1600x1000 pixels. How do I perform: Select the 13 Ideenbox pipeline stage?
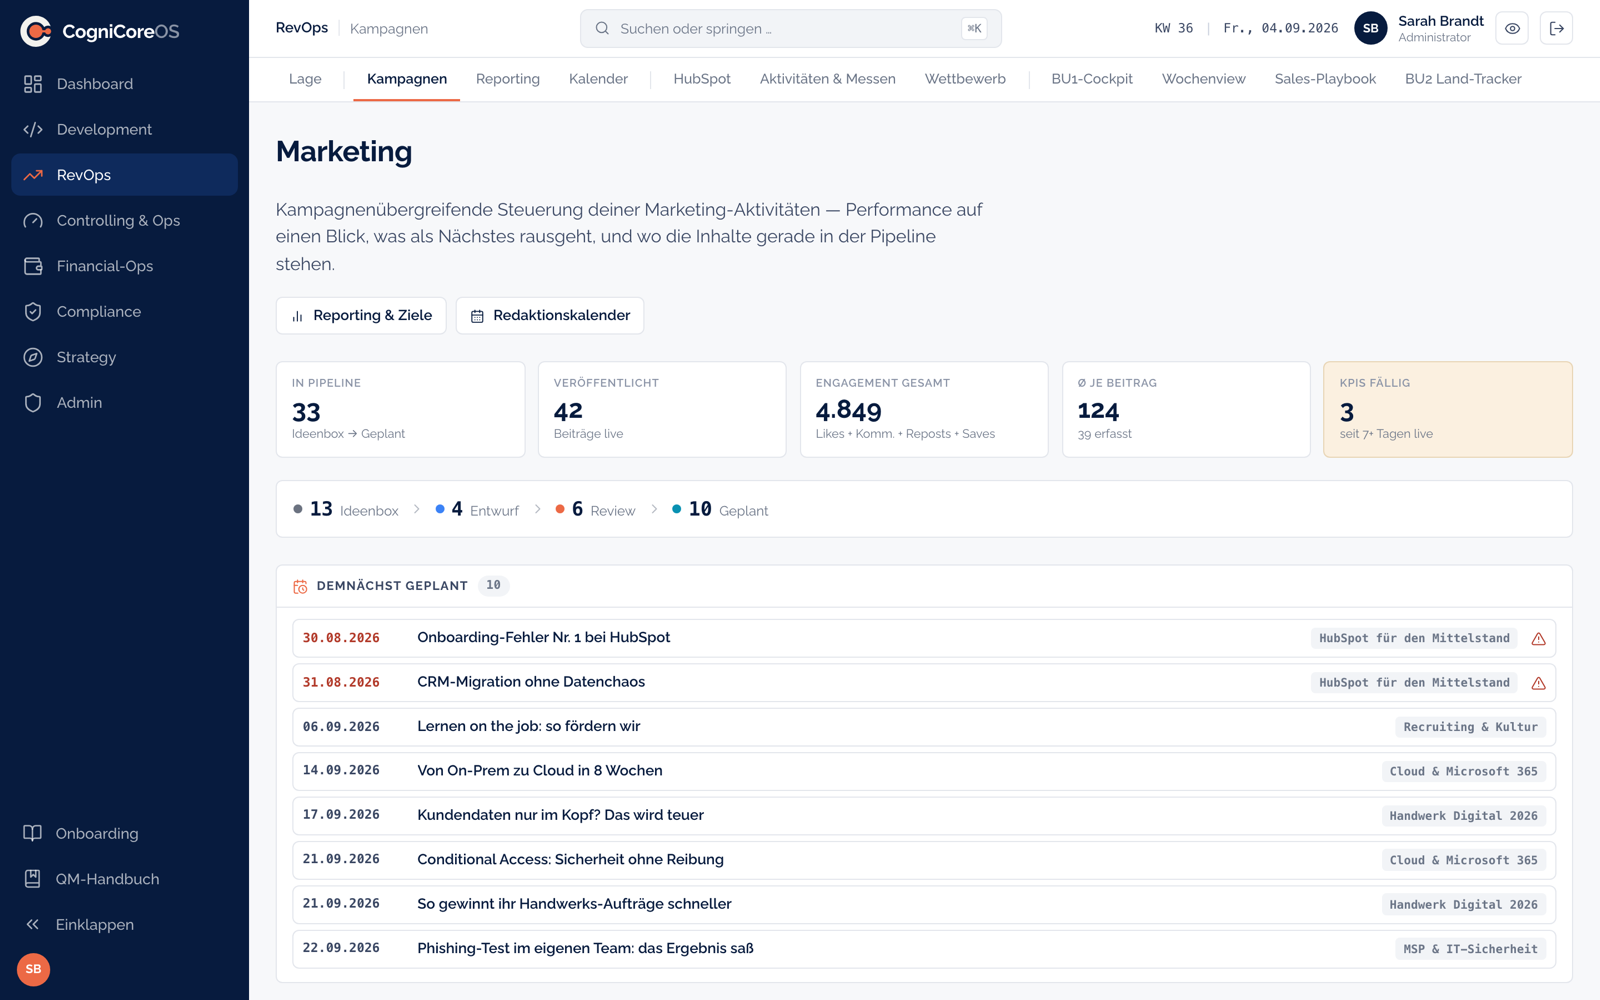pos(346,509)
